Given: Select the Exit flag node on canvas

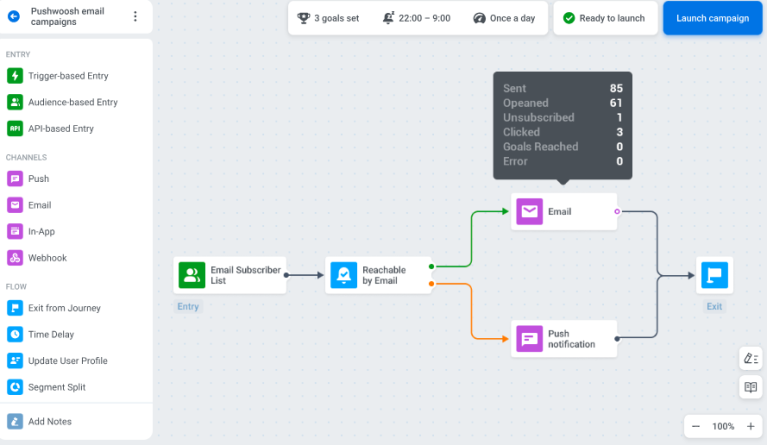Looking at the screenshot, I should tap(715, 275).
